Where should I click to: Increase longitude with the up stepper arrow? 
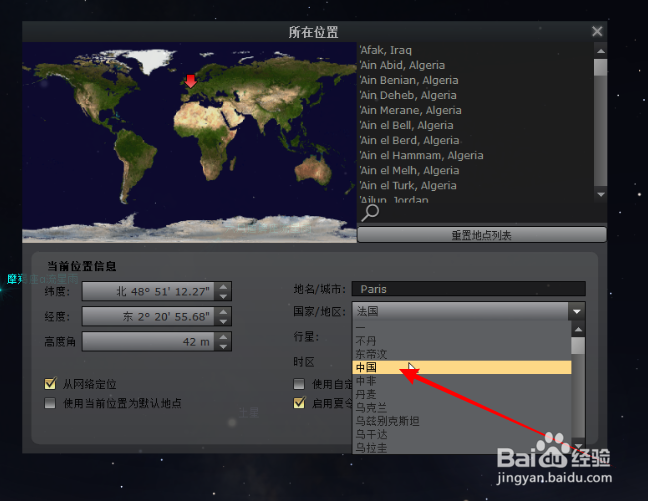(x=223, y=311)
